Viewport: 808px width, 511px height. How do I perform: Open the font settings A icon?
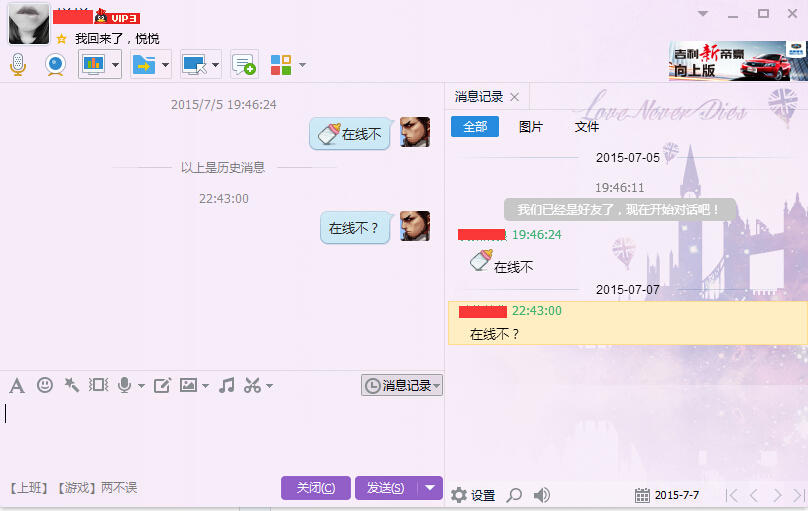pos(17,385)
